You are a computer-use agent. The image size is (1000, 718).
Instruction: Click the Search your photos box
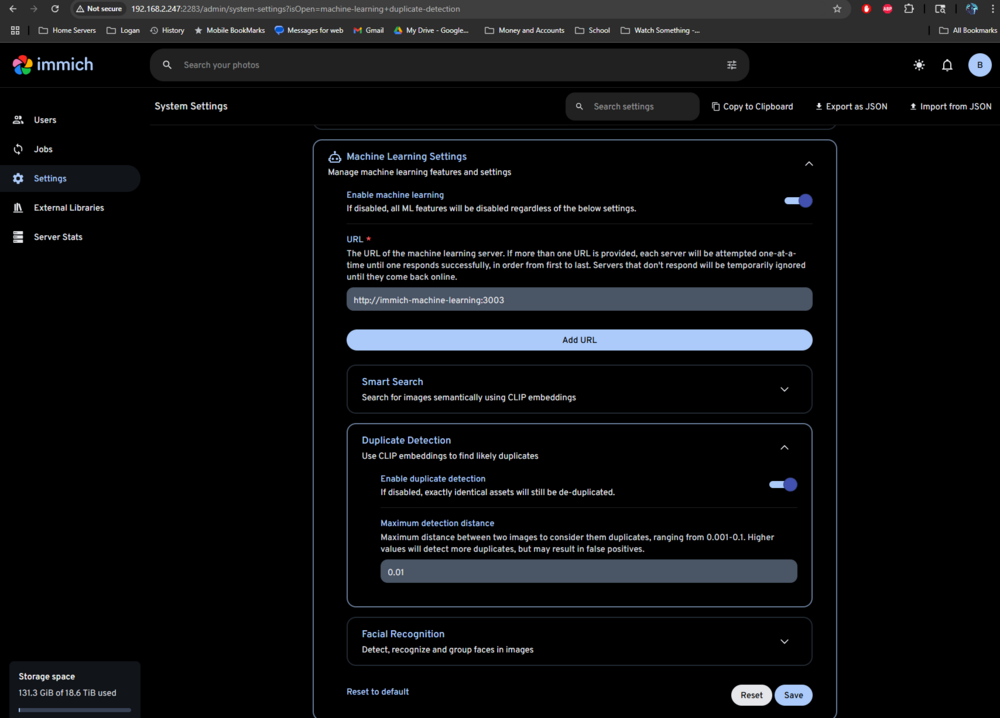449,65
